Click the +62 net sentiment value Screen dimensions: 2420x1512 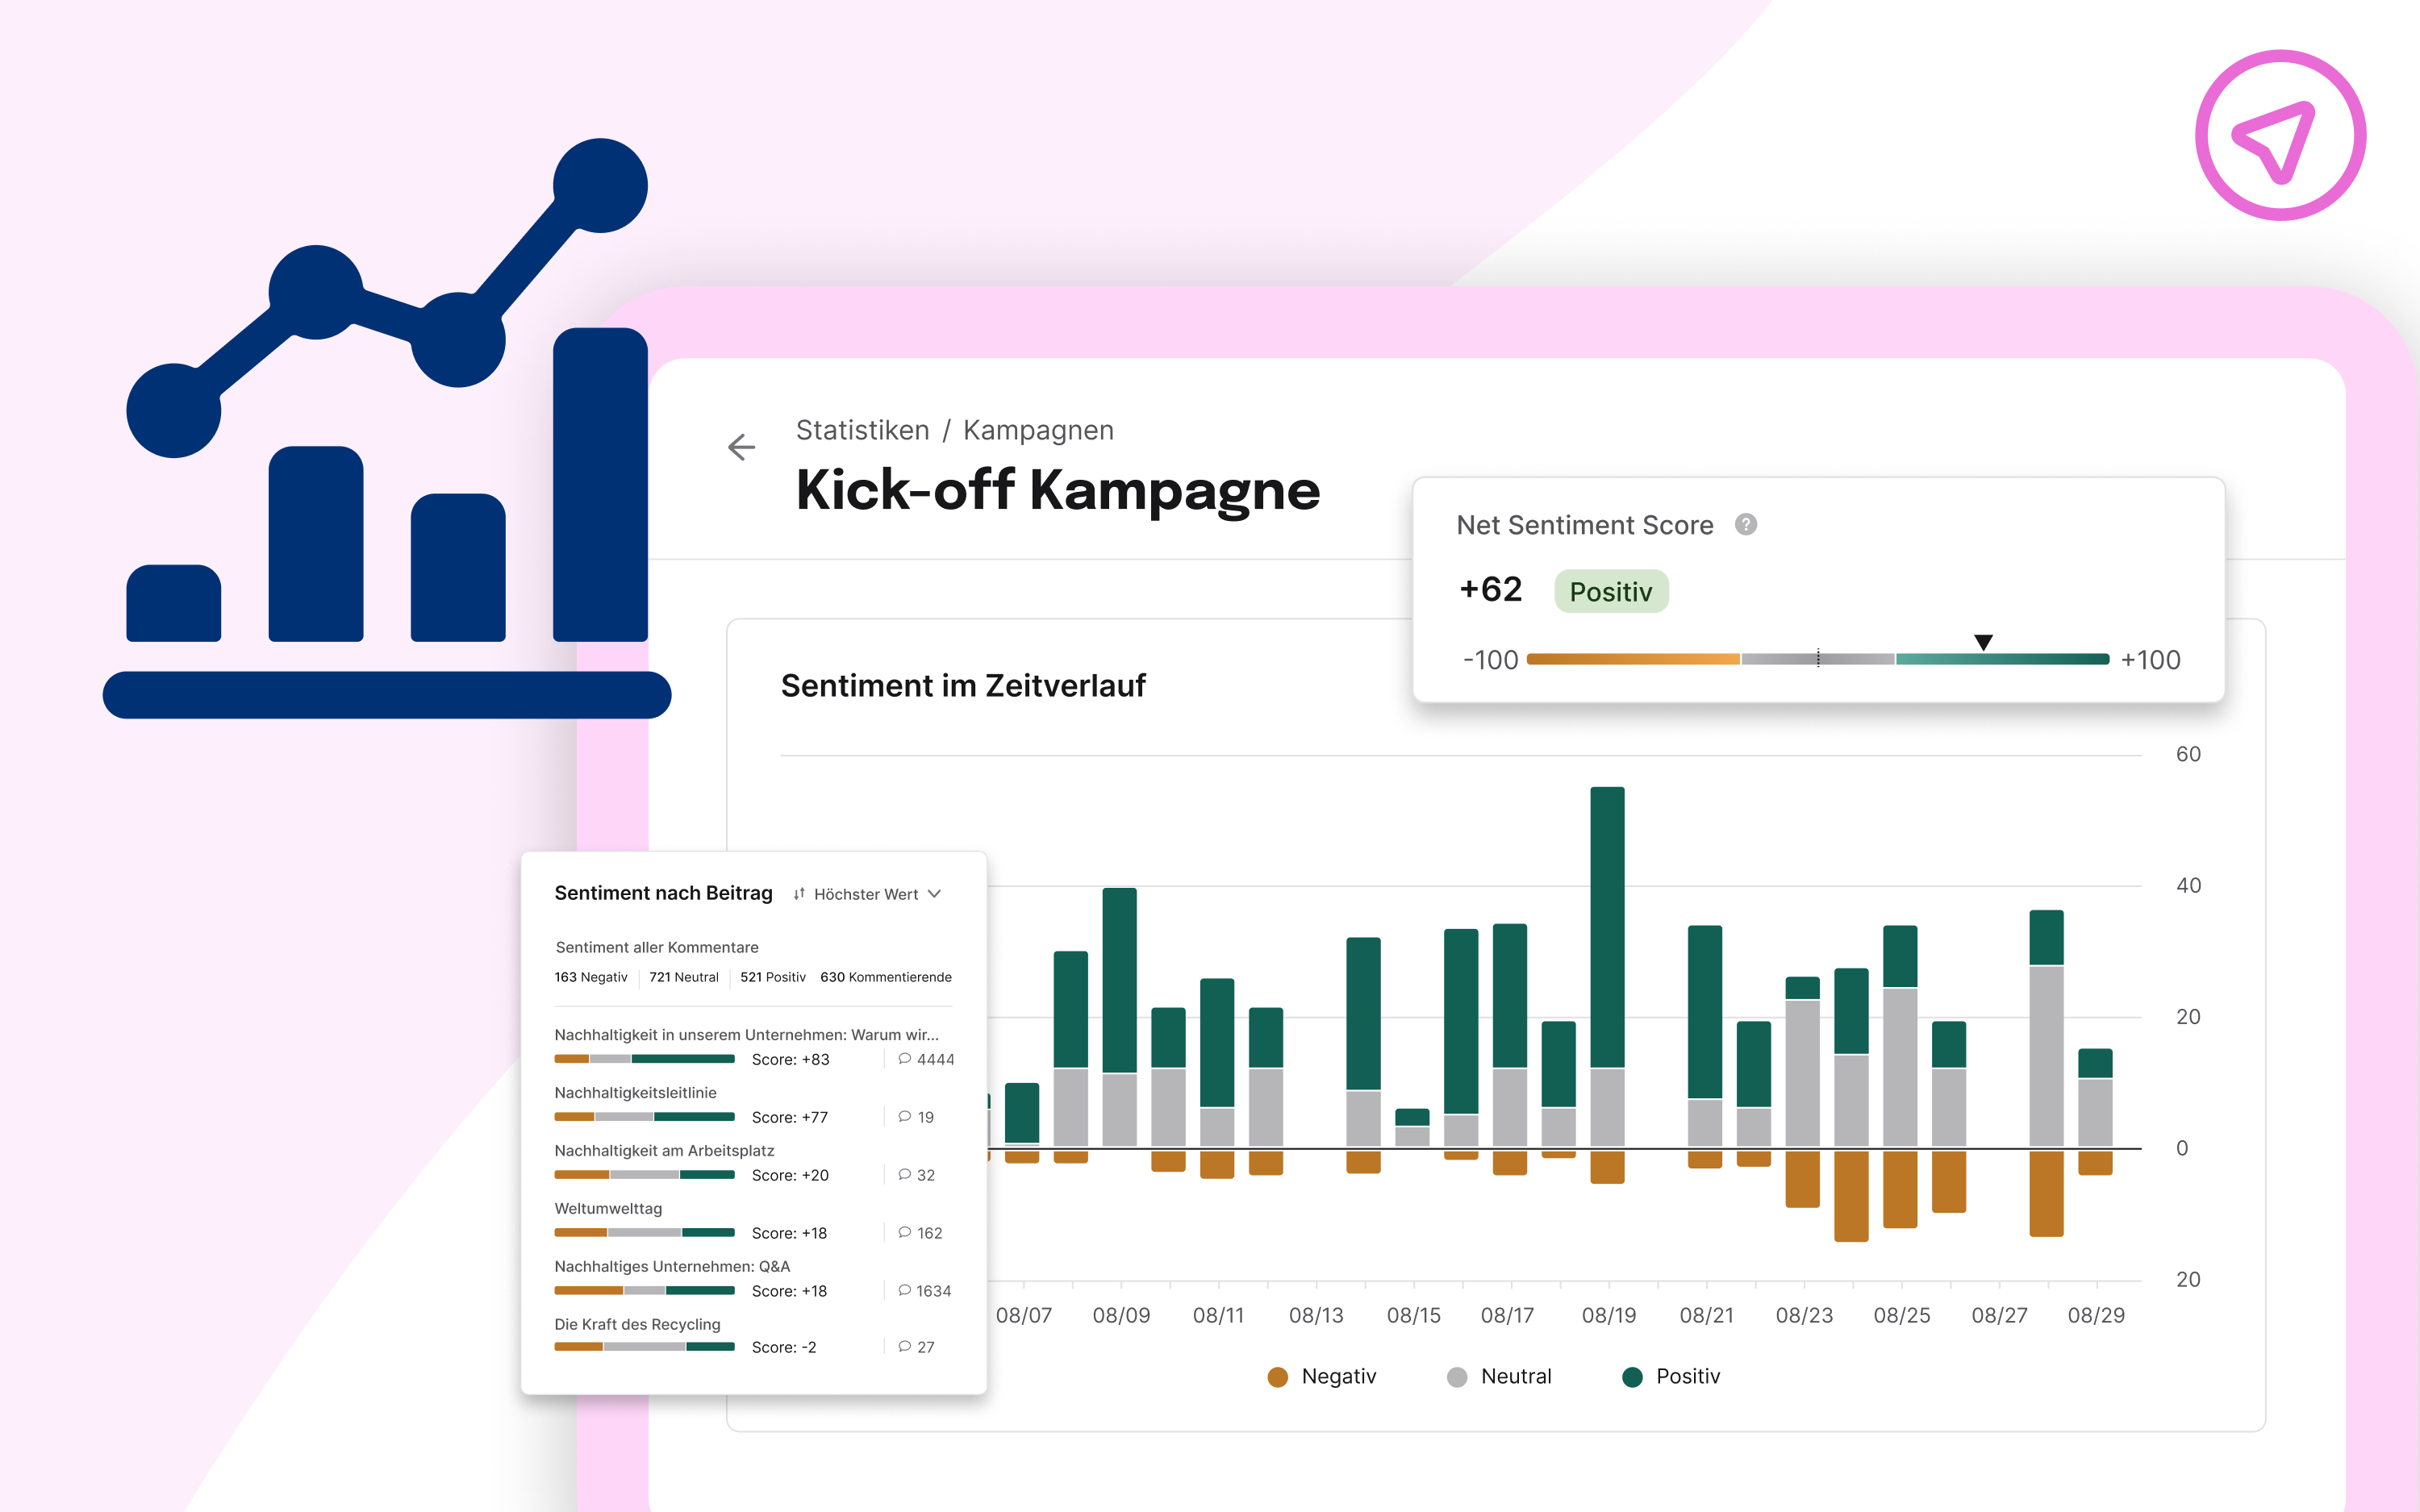pos(1490,590)
